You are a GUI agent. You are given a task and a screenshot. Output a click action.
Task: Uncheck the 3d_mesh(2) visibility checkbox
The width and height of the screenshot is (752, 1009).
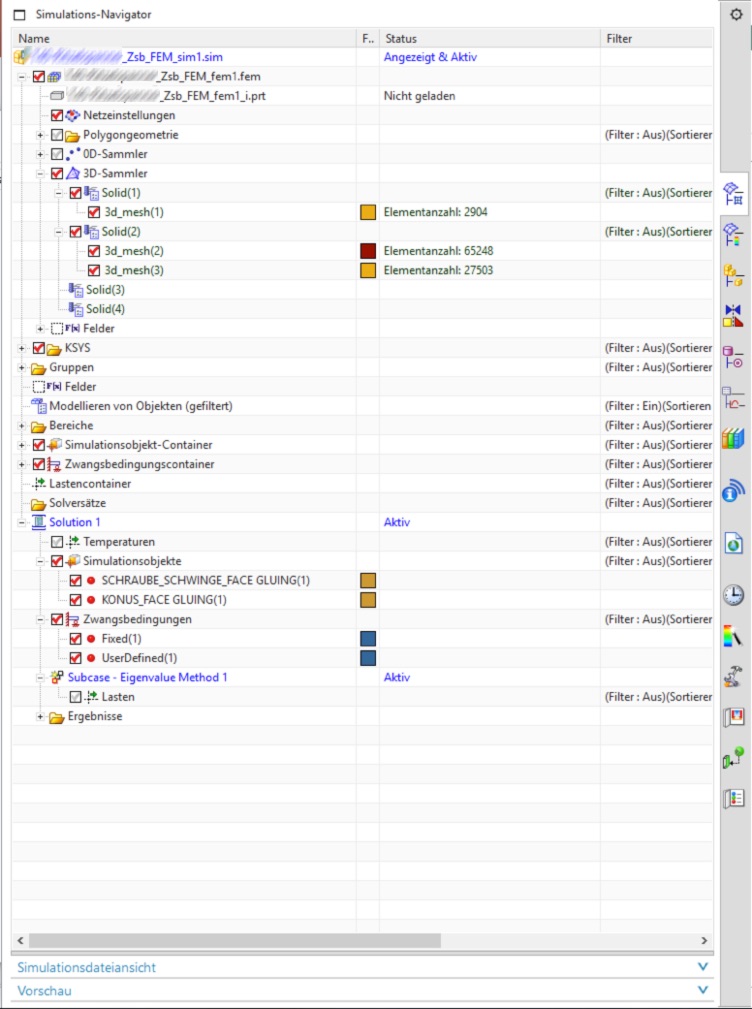click(x=94, y=251)
